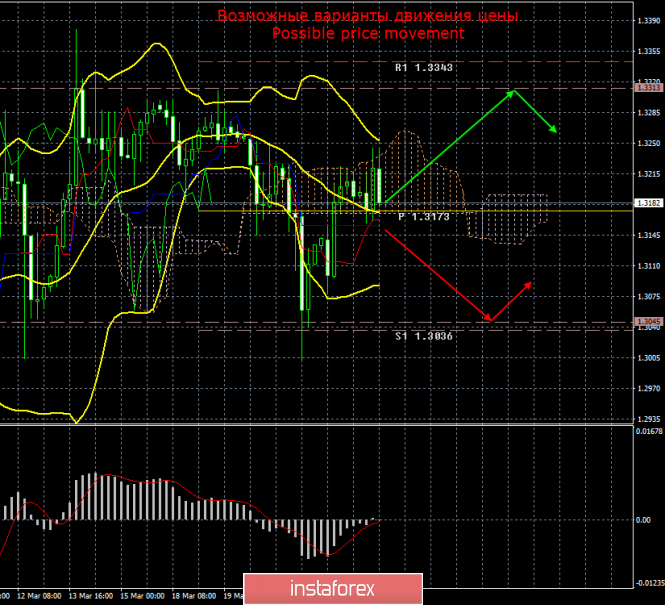Select the current price tag 1.3182
This screenshot has width=665, height=605.
point(649,204)
